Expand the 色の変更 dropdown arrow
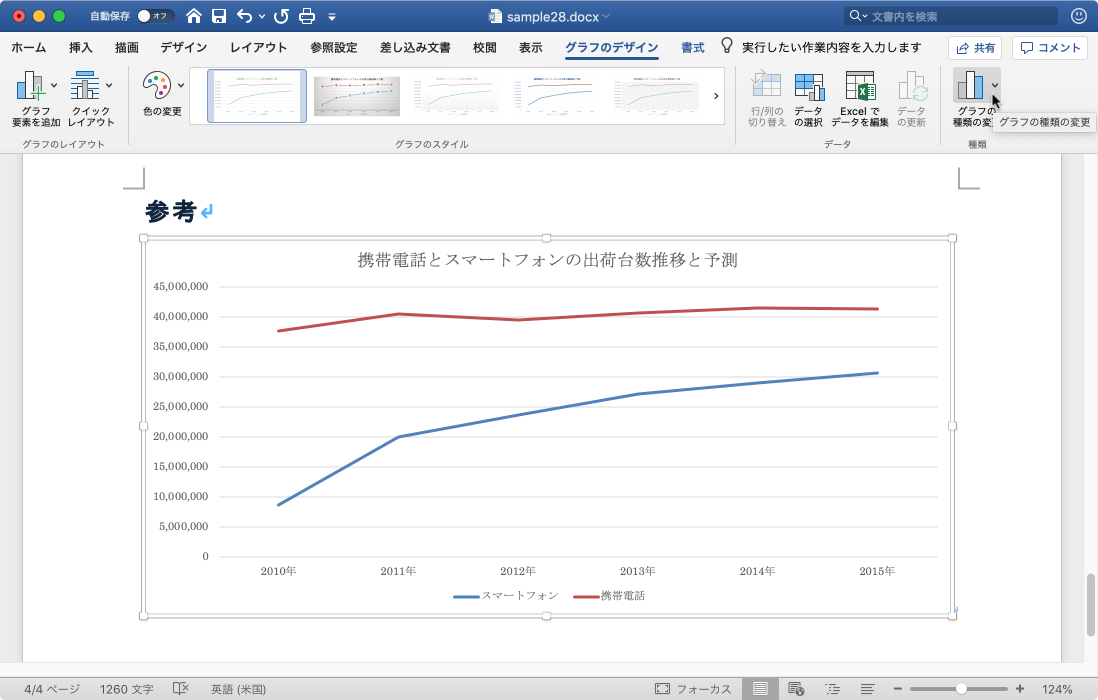 point(181,85)
